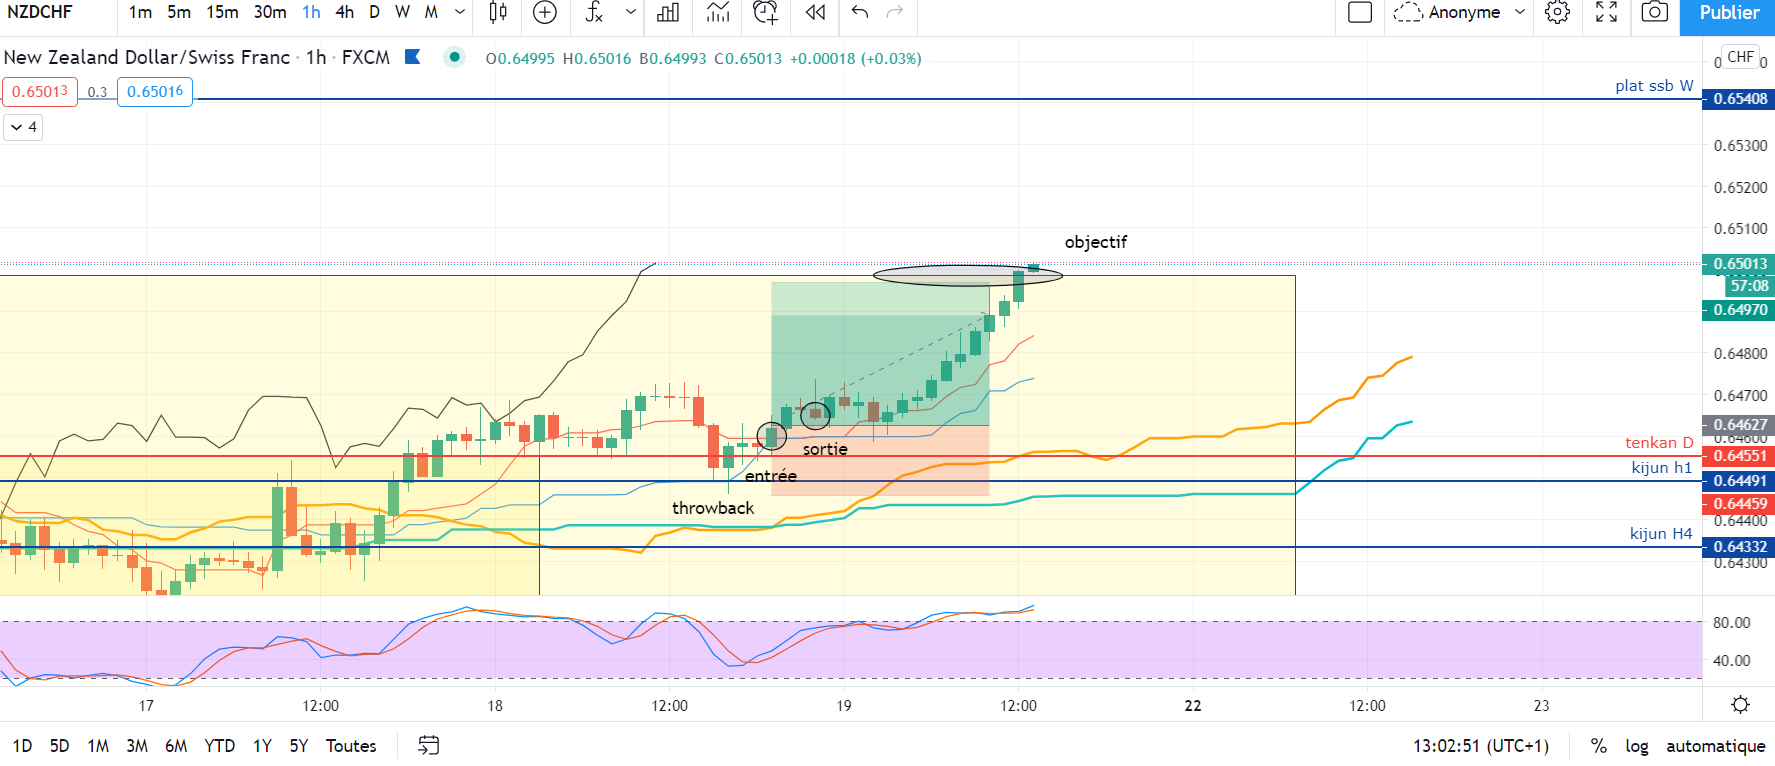
Task: Open the Anonyme layout dropdown
Action: 1520,13
